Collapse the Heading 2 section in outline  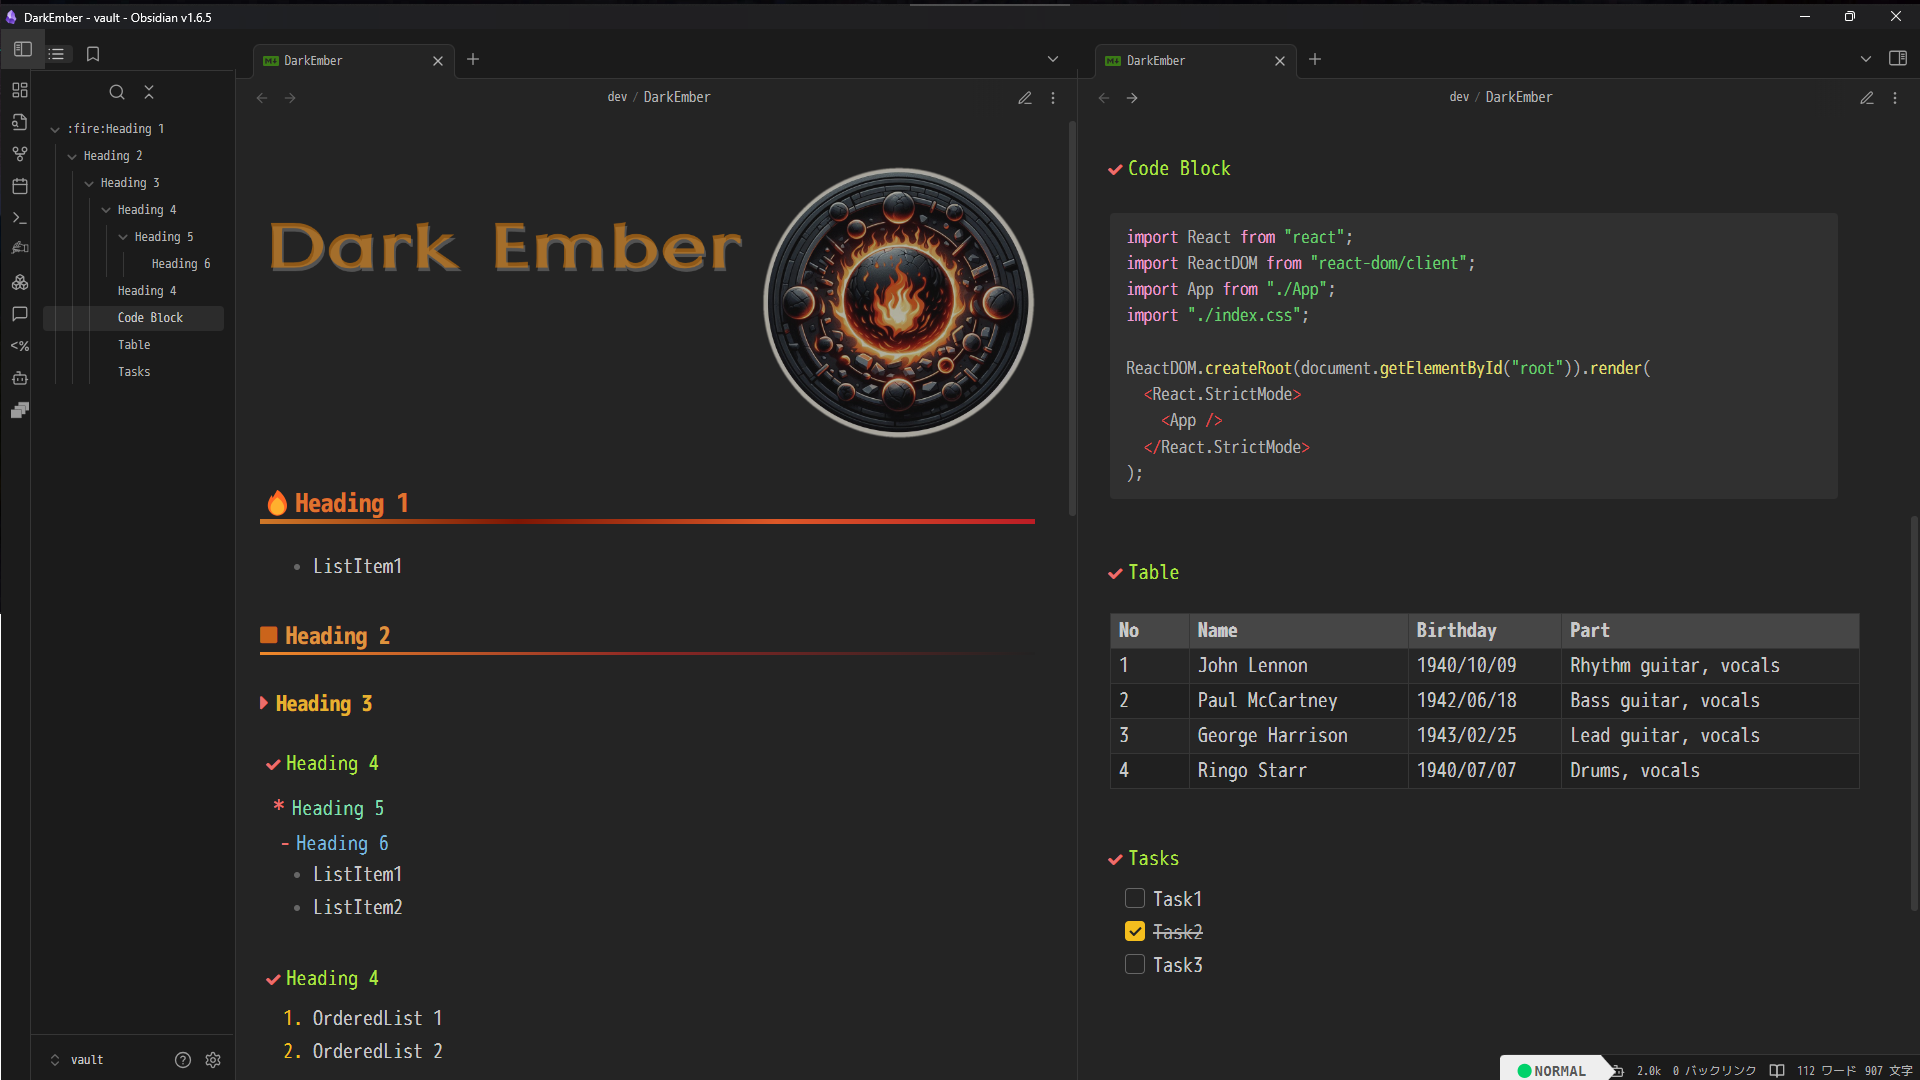click(x=73, y=156)
